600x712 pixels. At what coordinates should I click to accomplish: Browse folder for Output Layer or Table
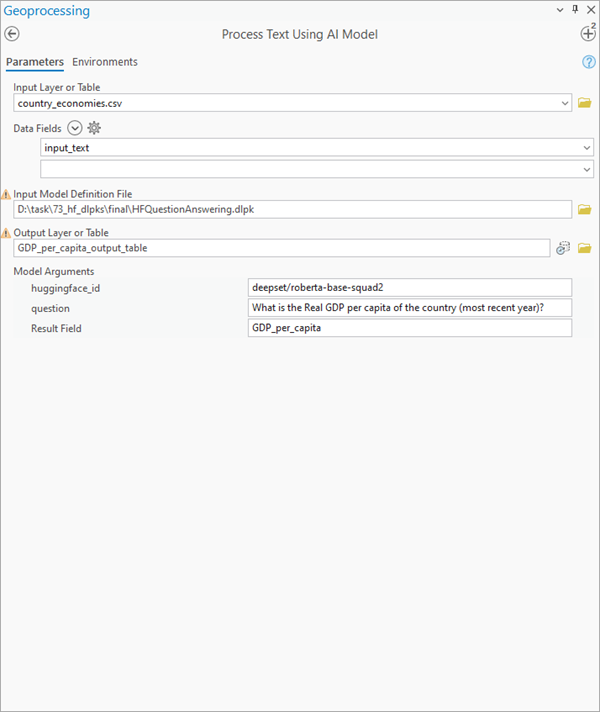[585, 248]
